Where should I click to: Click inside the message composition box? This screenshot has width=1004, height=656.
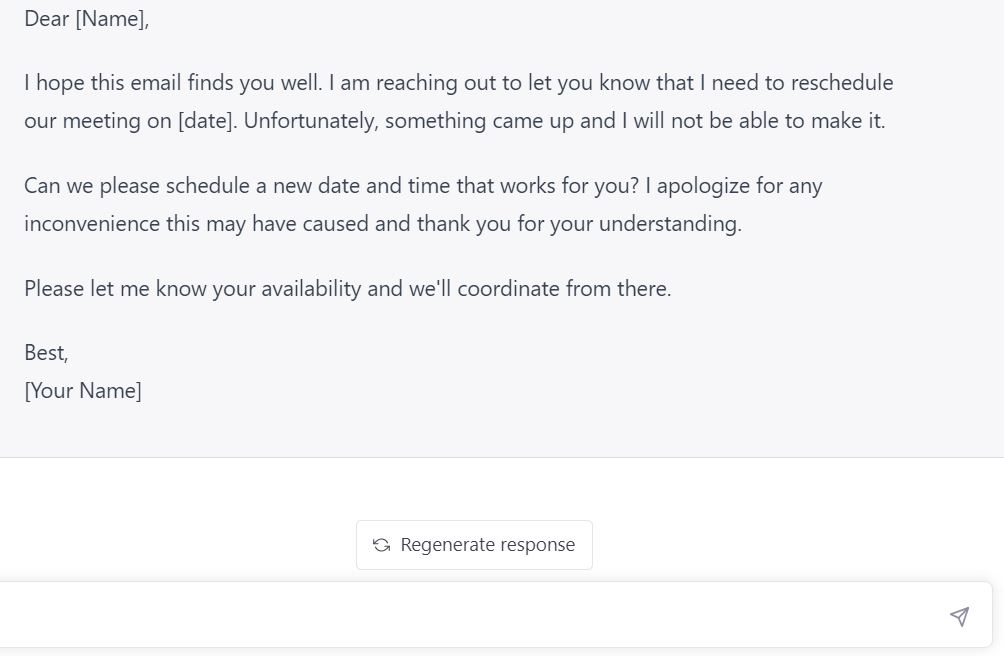pos(450,613)
